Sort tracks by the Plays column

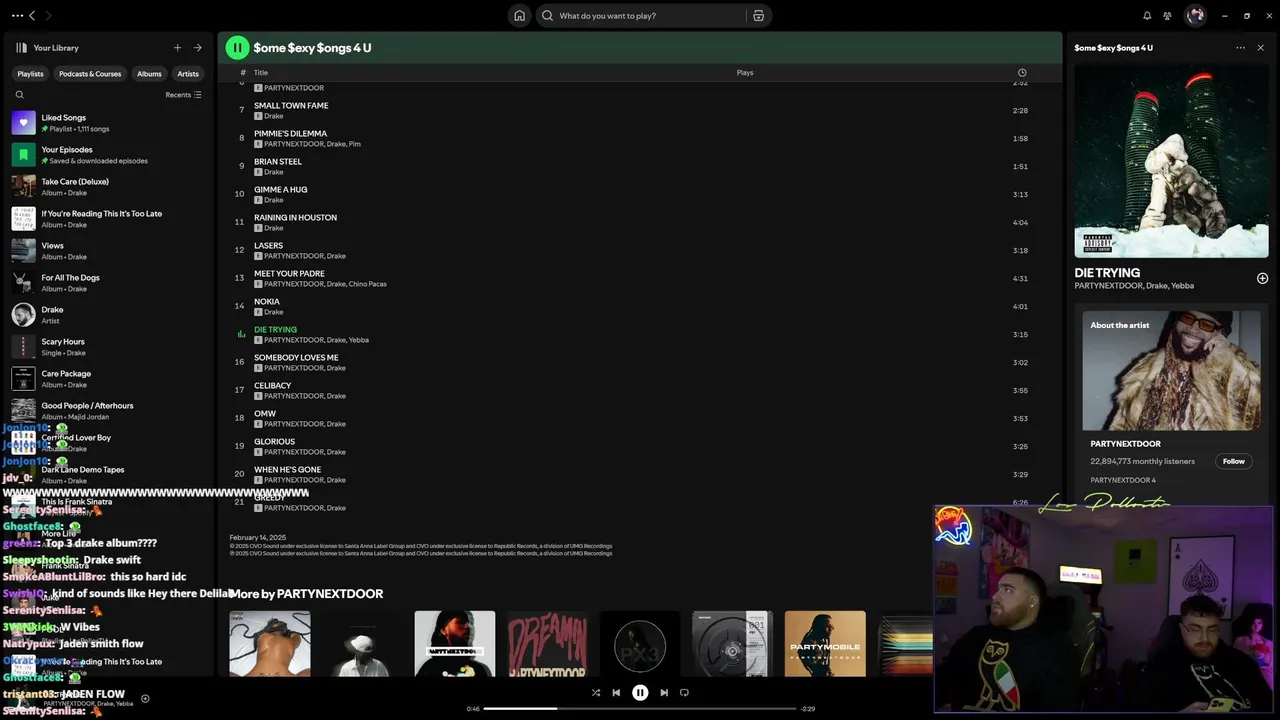(x=745, y=73)
